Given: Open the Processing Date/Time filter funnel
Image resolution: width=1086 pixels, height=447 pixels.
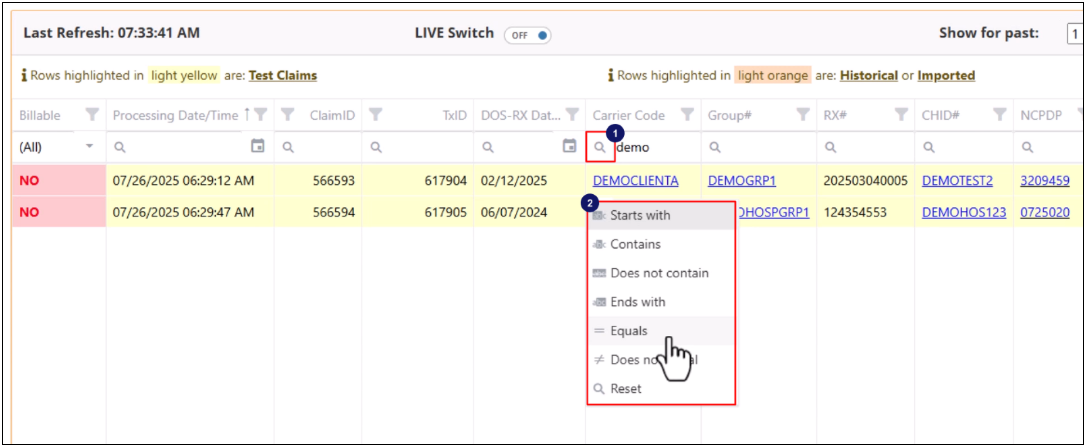Looking at the screenshot, I should coord(260,115).
